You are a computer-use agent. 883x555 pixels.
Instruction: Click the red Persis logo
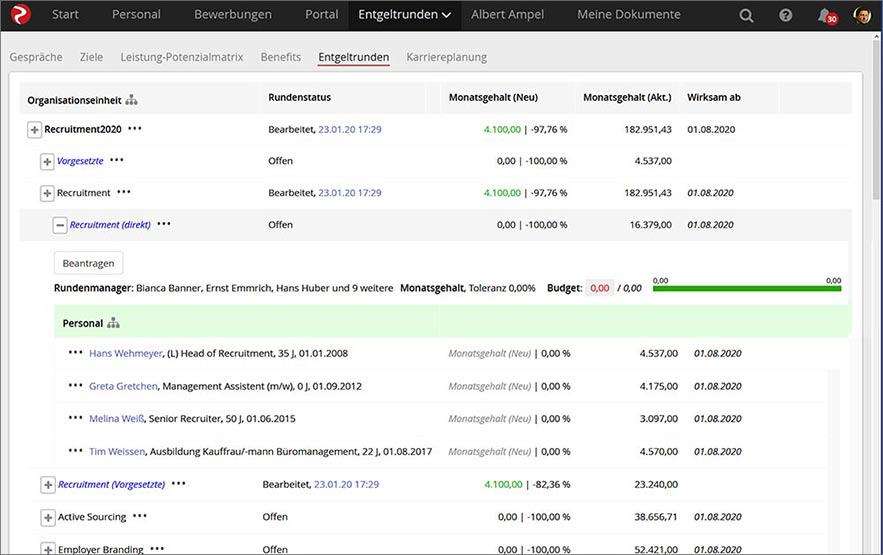click(20, 14)
